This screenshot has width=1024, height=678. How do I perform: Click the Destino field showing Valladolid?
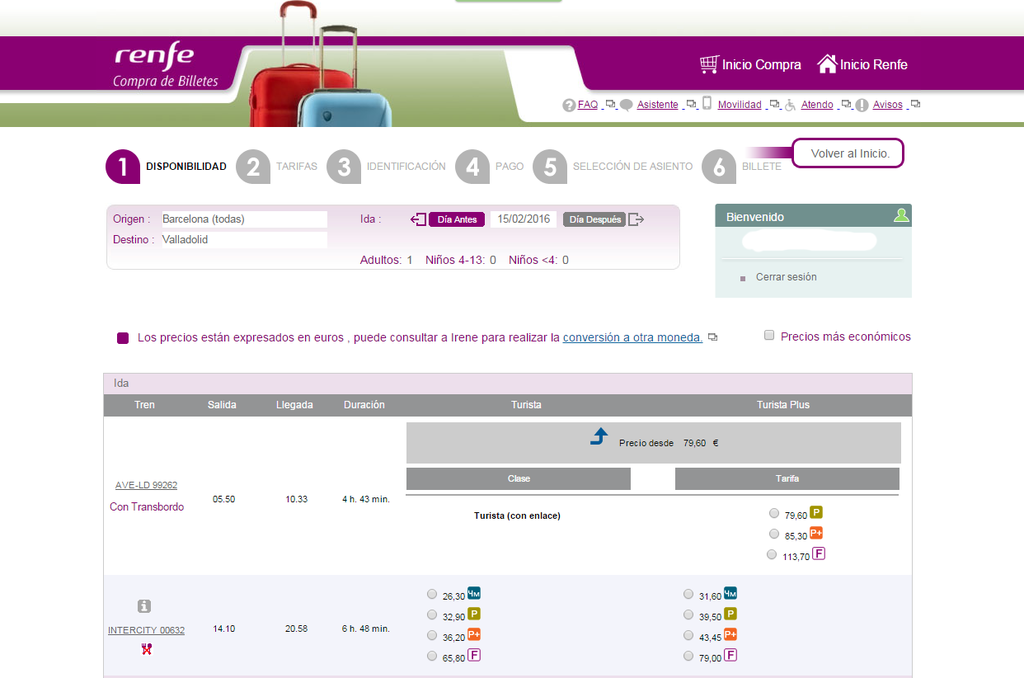click(244, 240)
